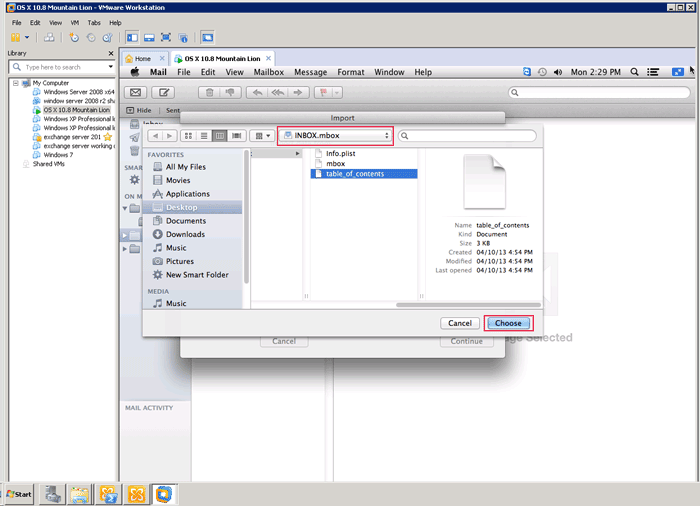Viewport: 700px width, 506px height.
Task: Select Downloads in Favorites sidebar
Action: pyautogui.click(x=185, y=234)
